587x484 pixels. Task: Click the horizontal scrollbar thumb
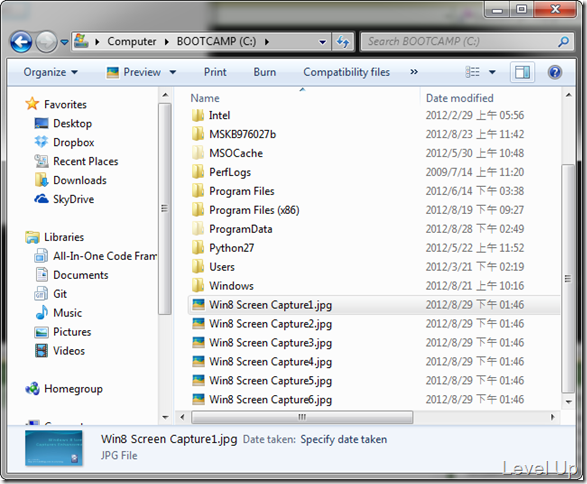point(302,417)
